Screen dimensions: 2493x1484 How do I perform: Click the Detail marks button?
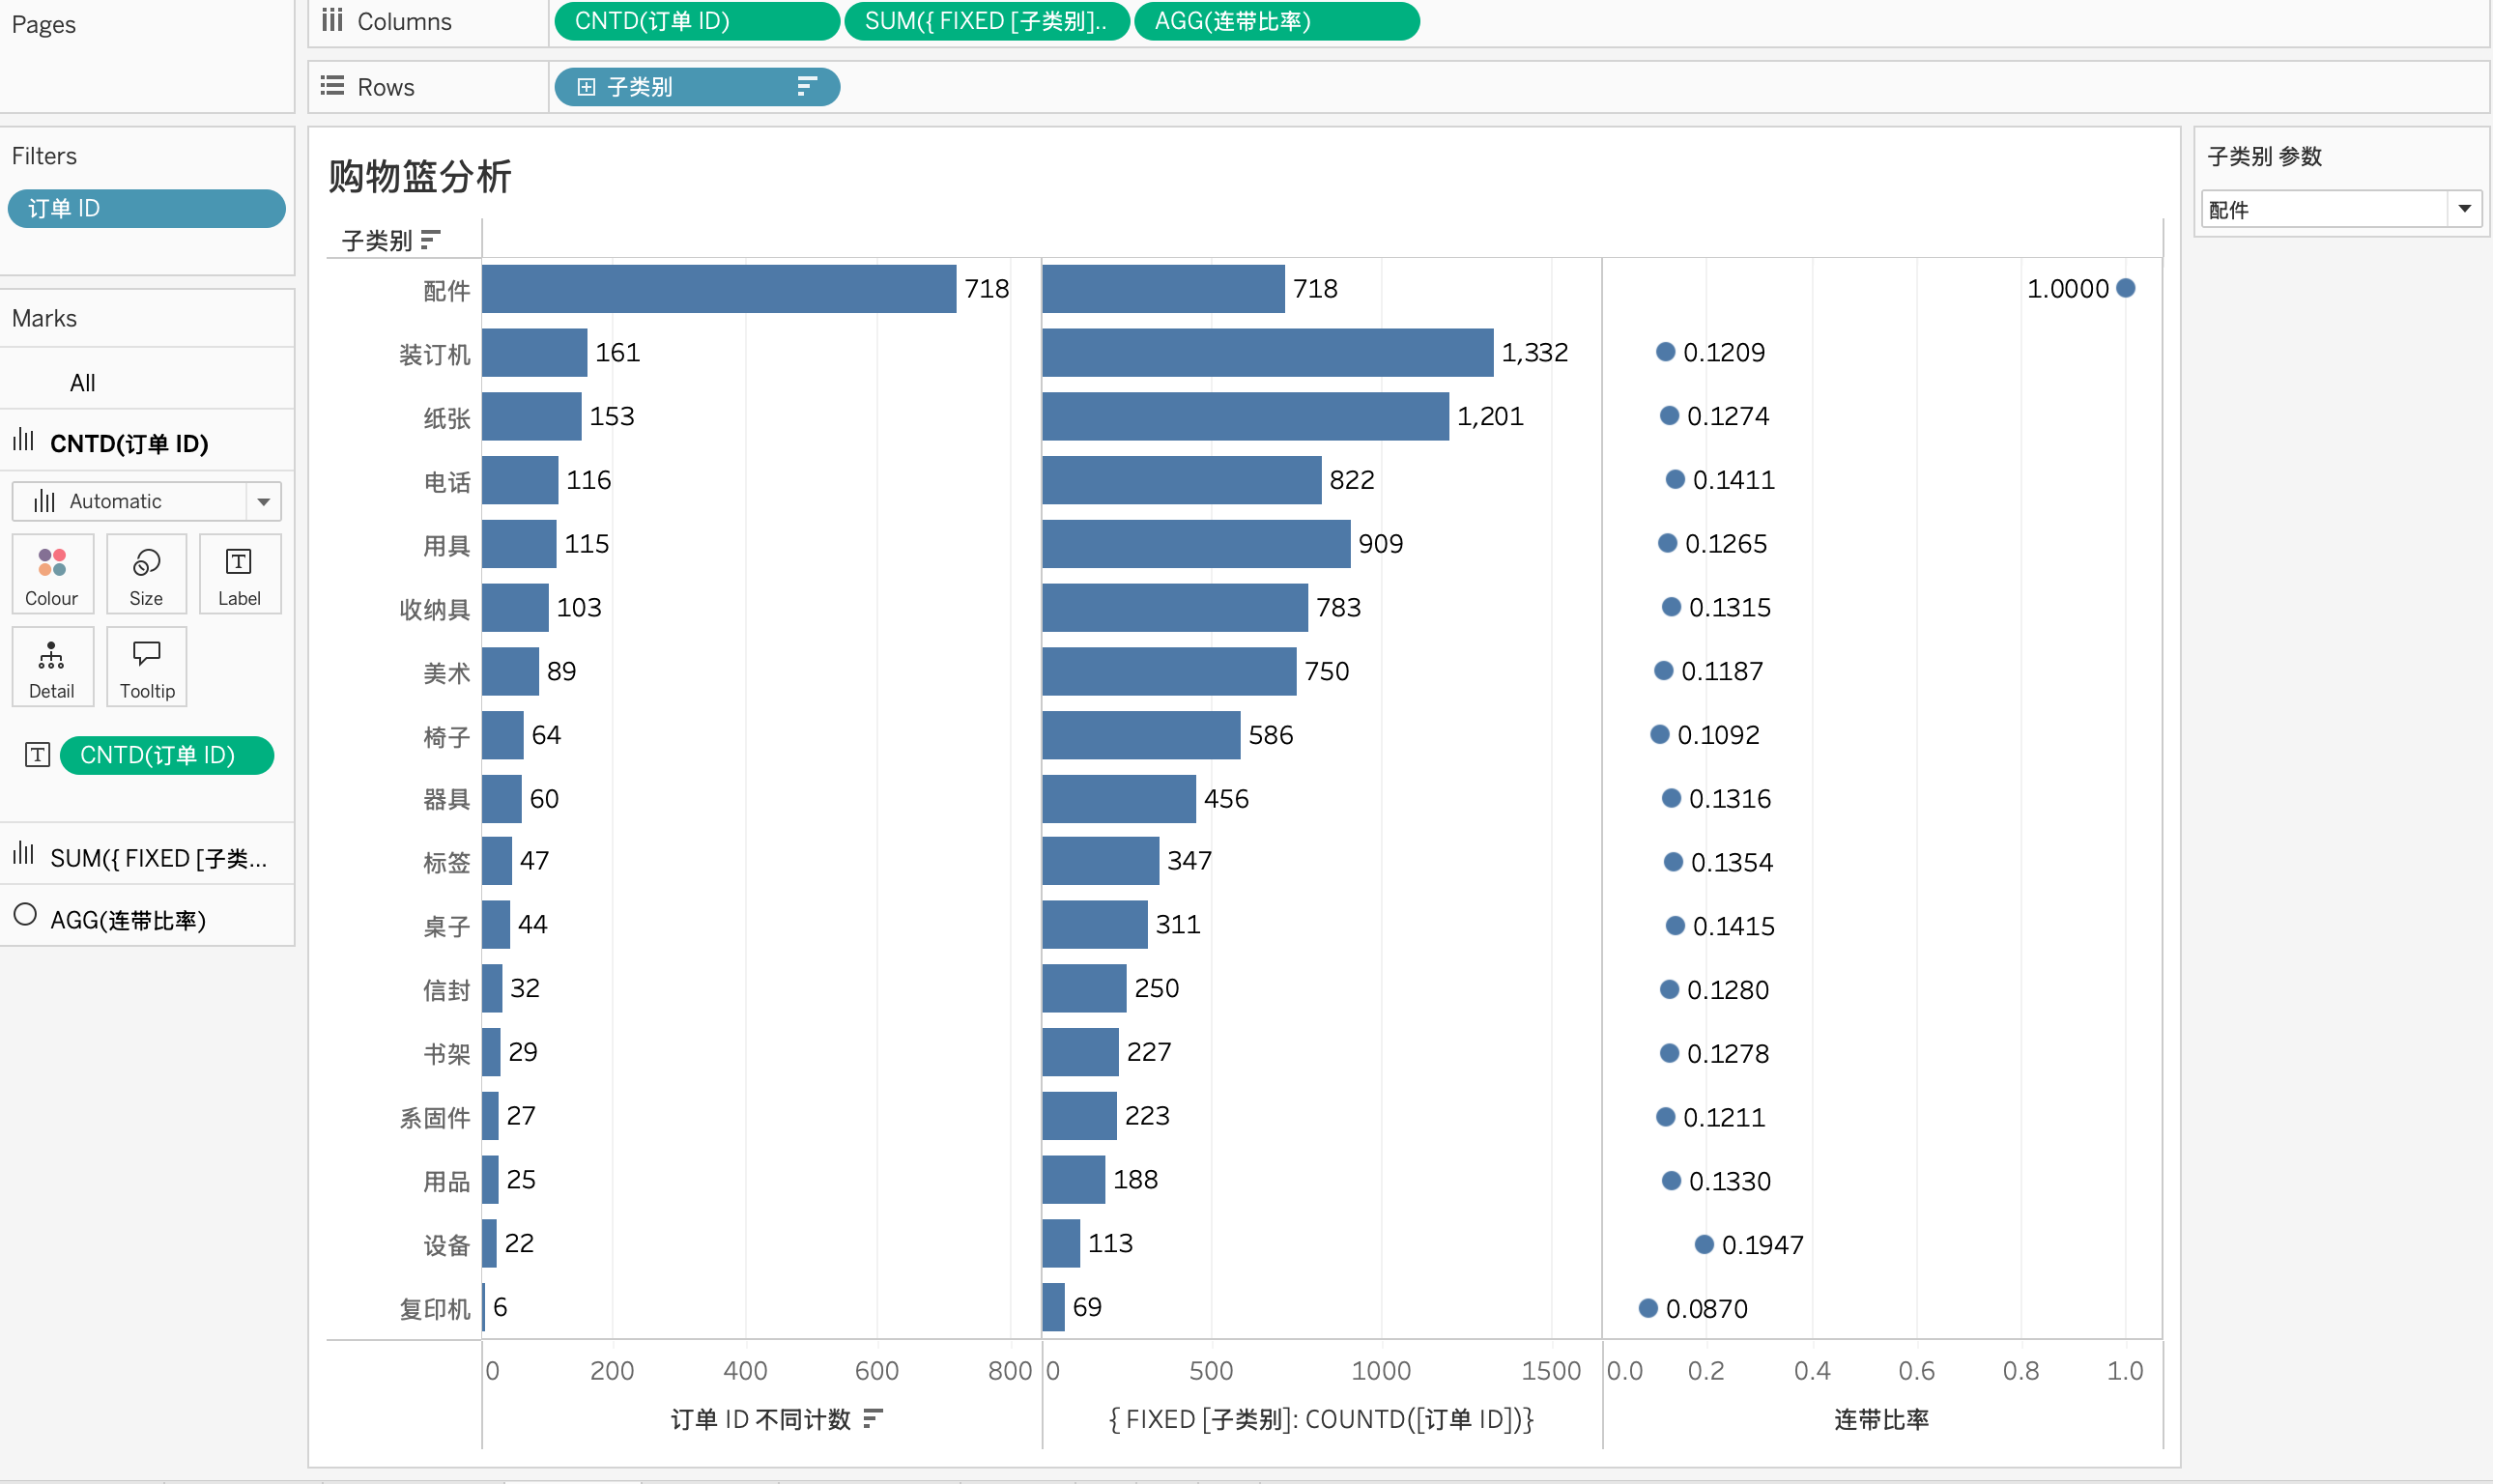pos(52,667)
